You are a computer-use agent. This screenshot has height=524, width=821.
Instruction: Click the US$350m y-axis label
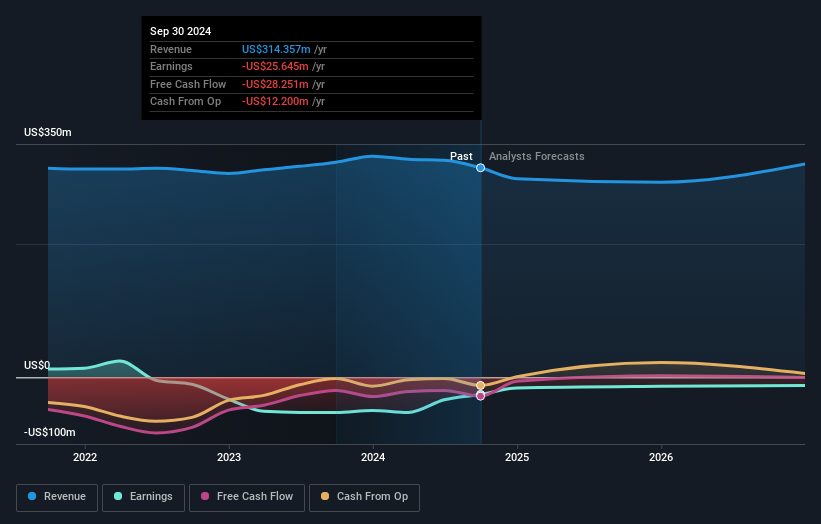48,132
